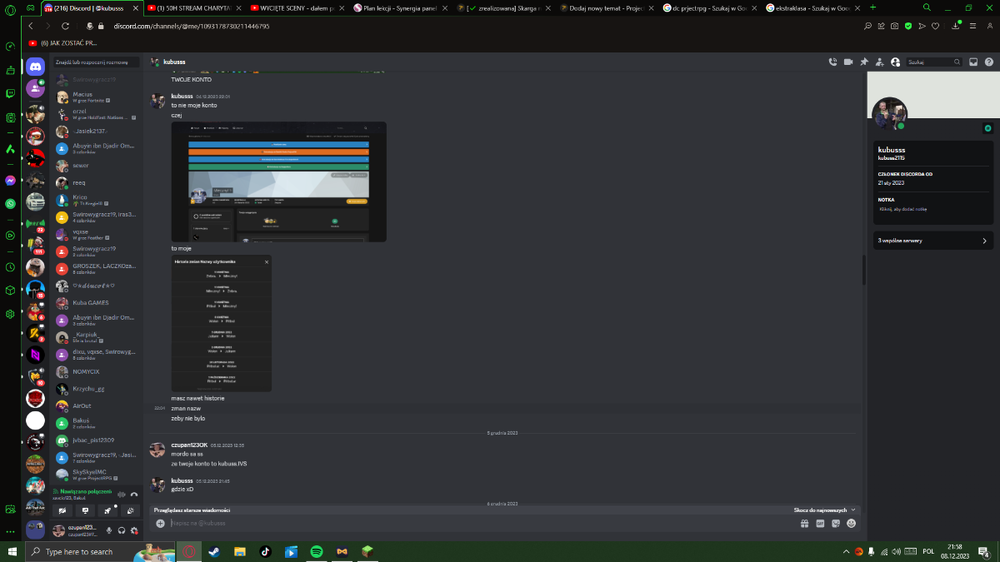The width and height of the screenshot is (1000, 562).
Task: Click the plus attachment button in the message box
Action: (160, 523)
